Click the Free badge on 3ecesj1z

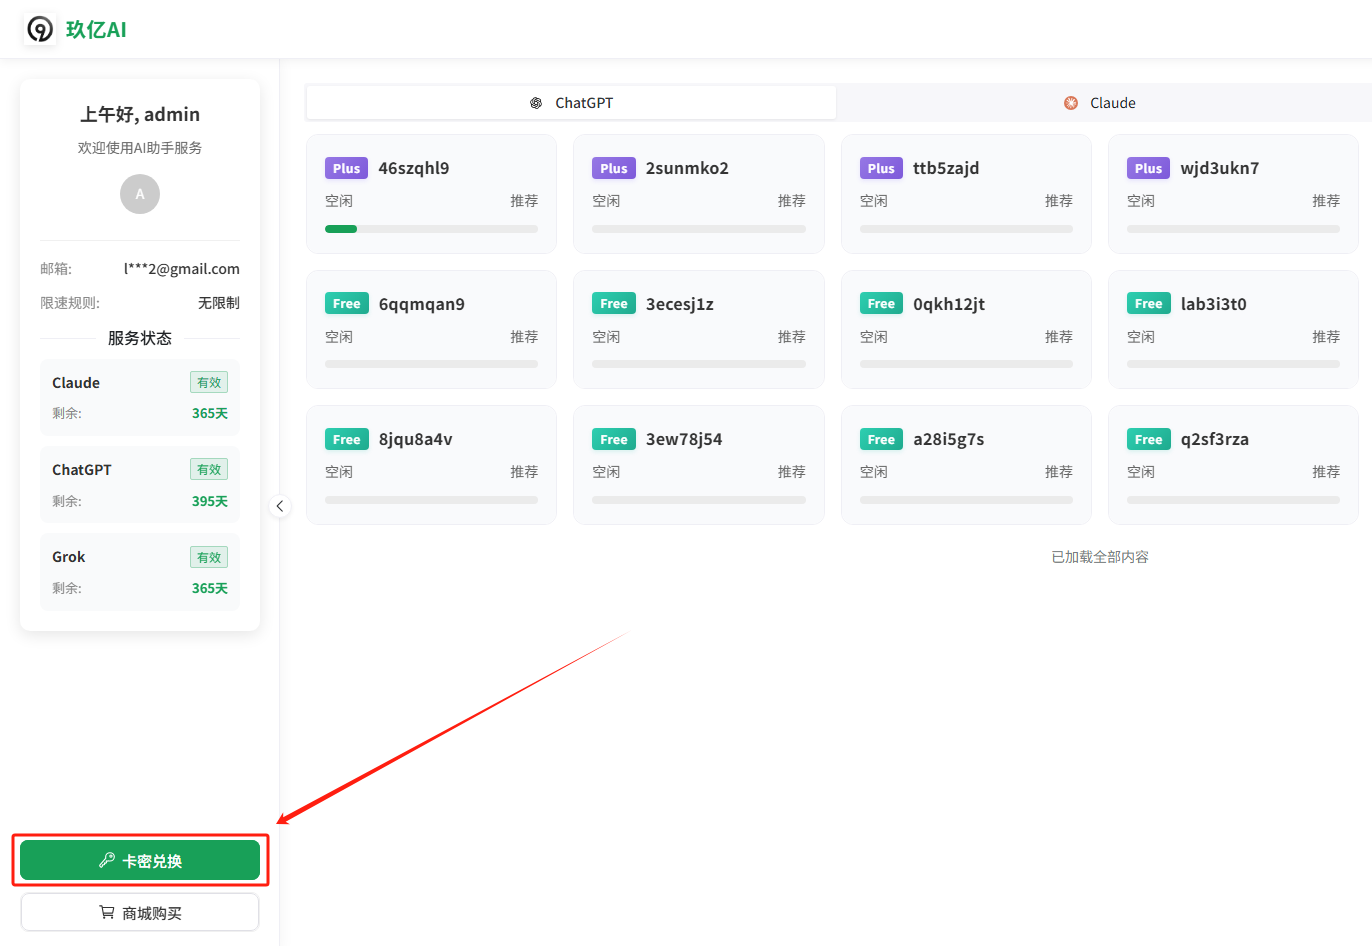[614, 304]
